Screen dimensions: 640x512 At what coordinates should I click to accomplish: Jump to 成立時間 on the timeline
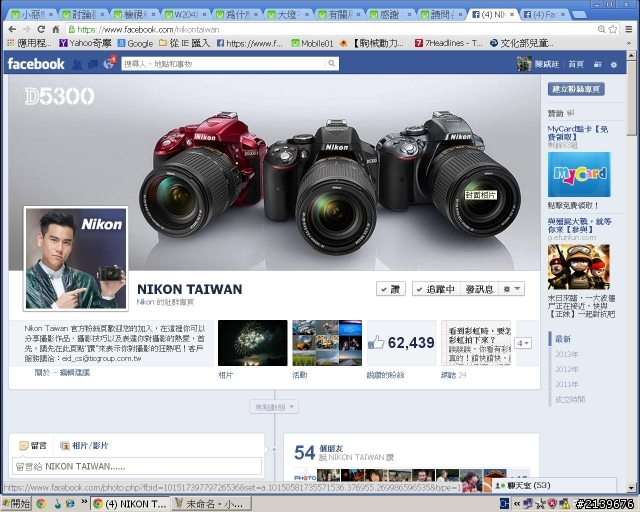570,399
